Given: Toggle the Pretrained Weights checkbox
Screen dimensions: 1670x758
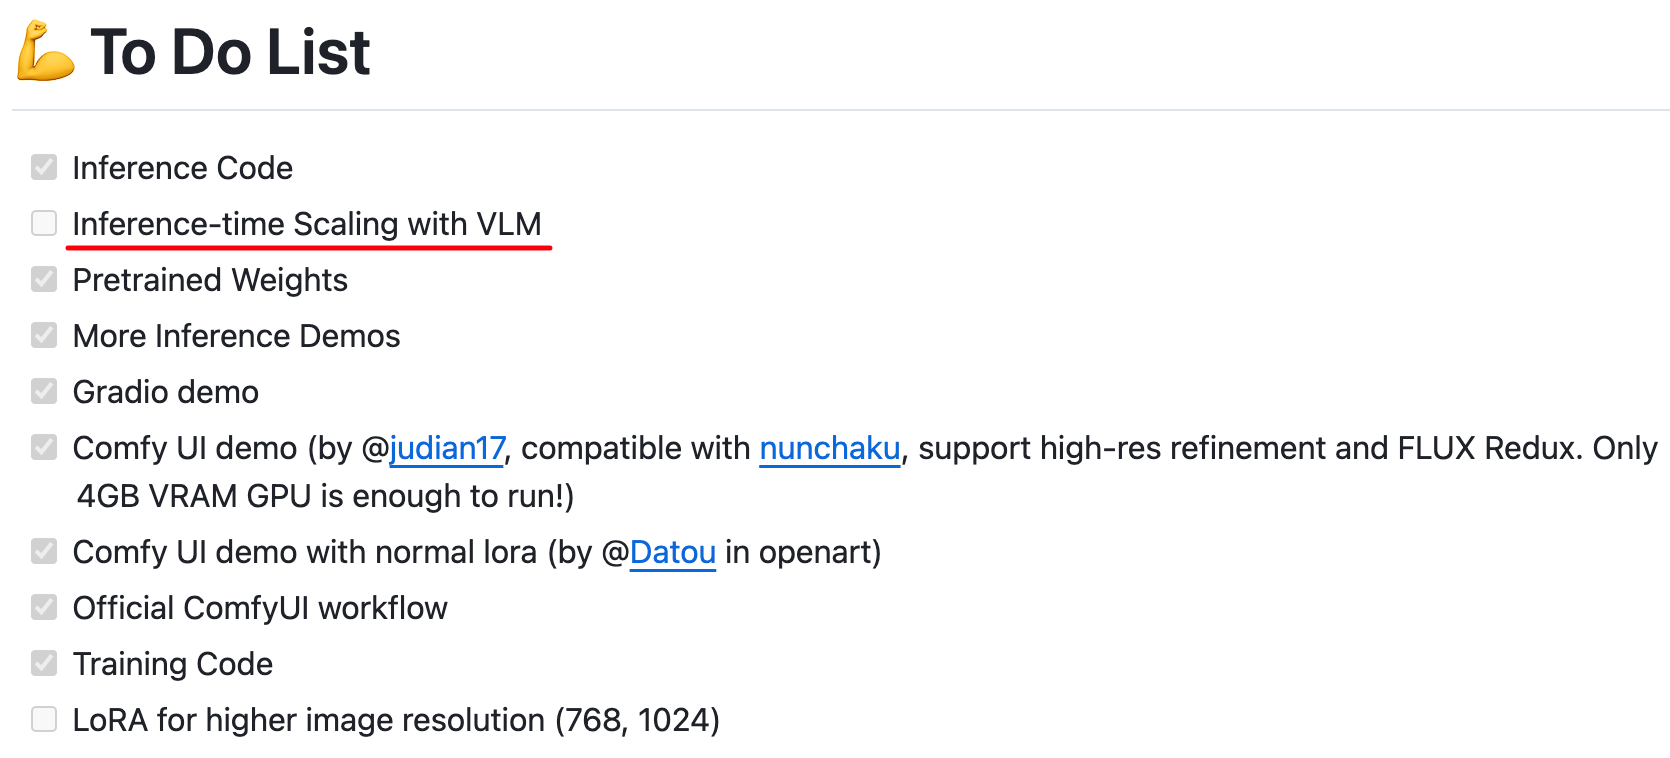Looking at the screenshot, I should [x=44, y=279].
